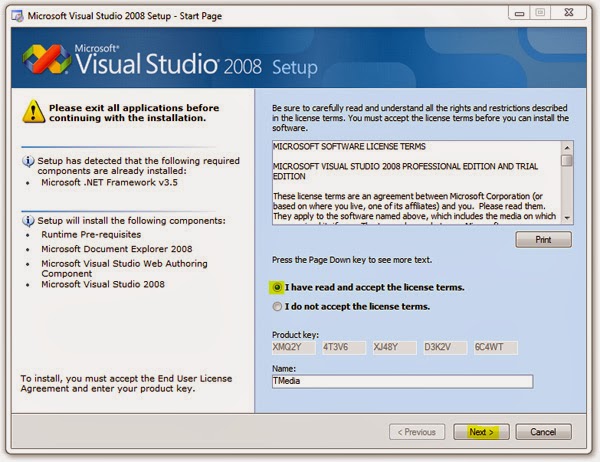Screen dimensions: 600x462
Task: Click 'Please exit all applications' warning text
Action: [134, 113]
